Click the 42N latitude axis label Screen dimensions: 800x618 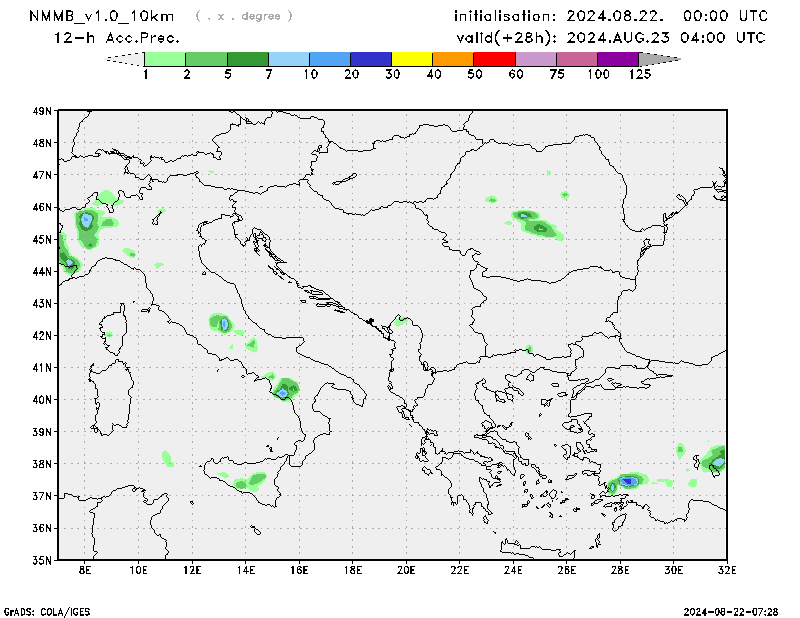41,335
